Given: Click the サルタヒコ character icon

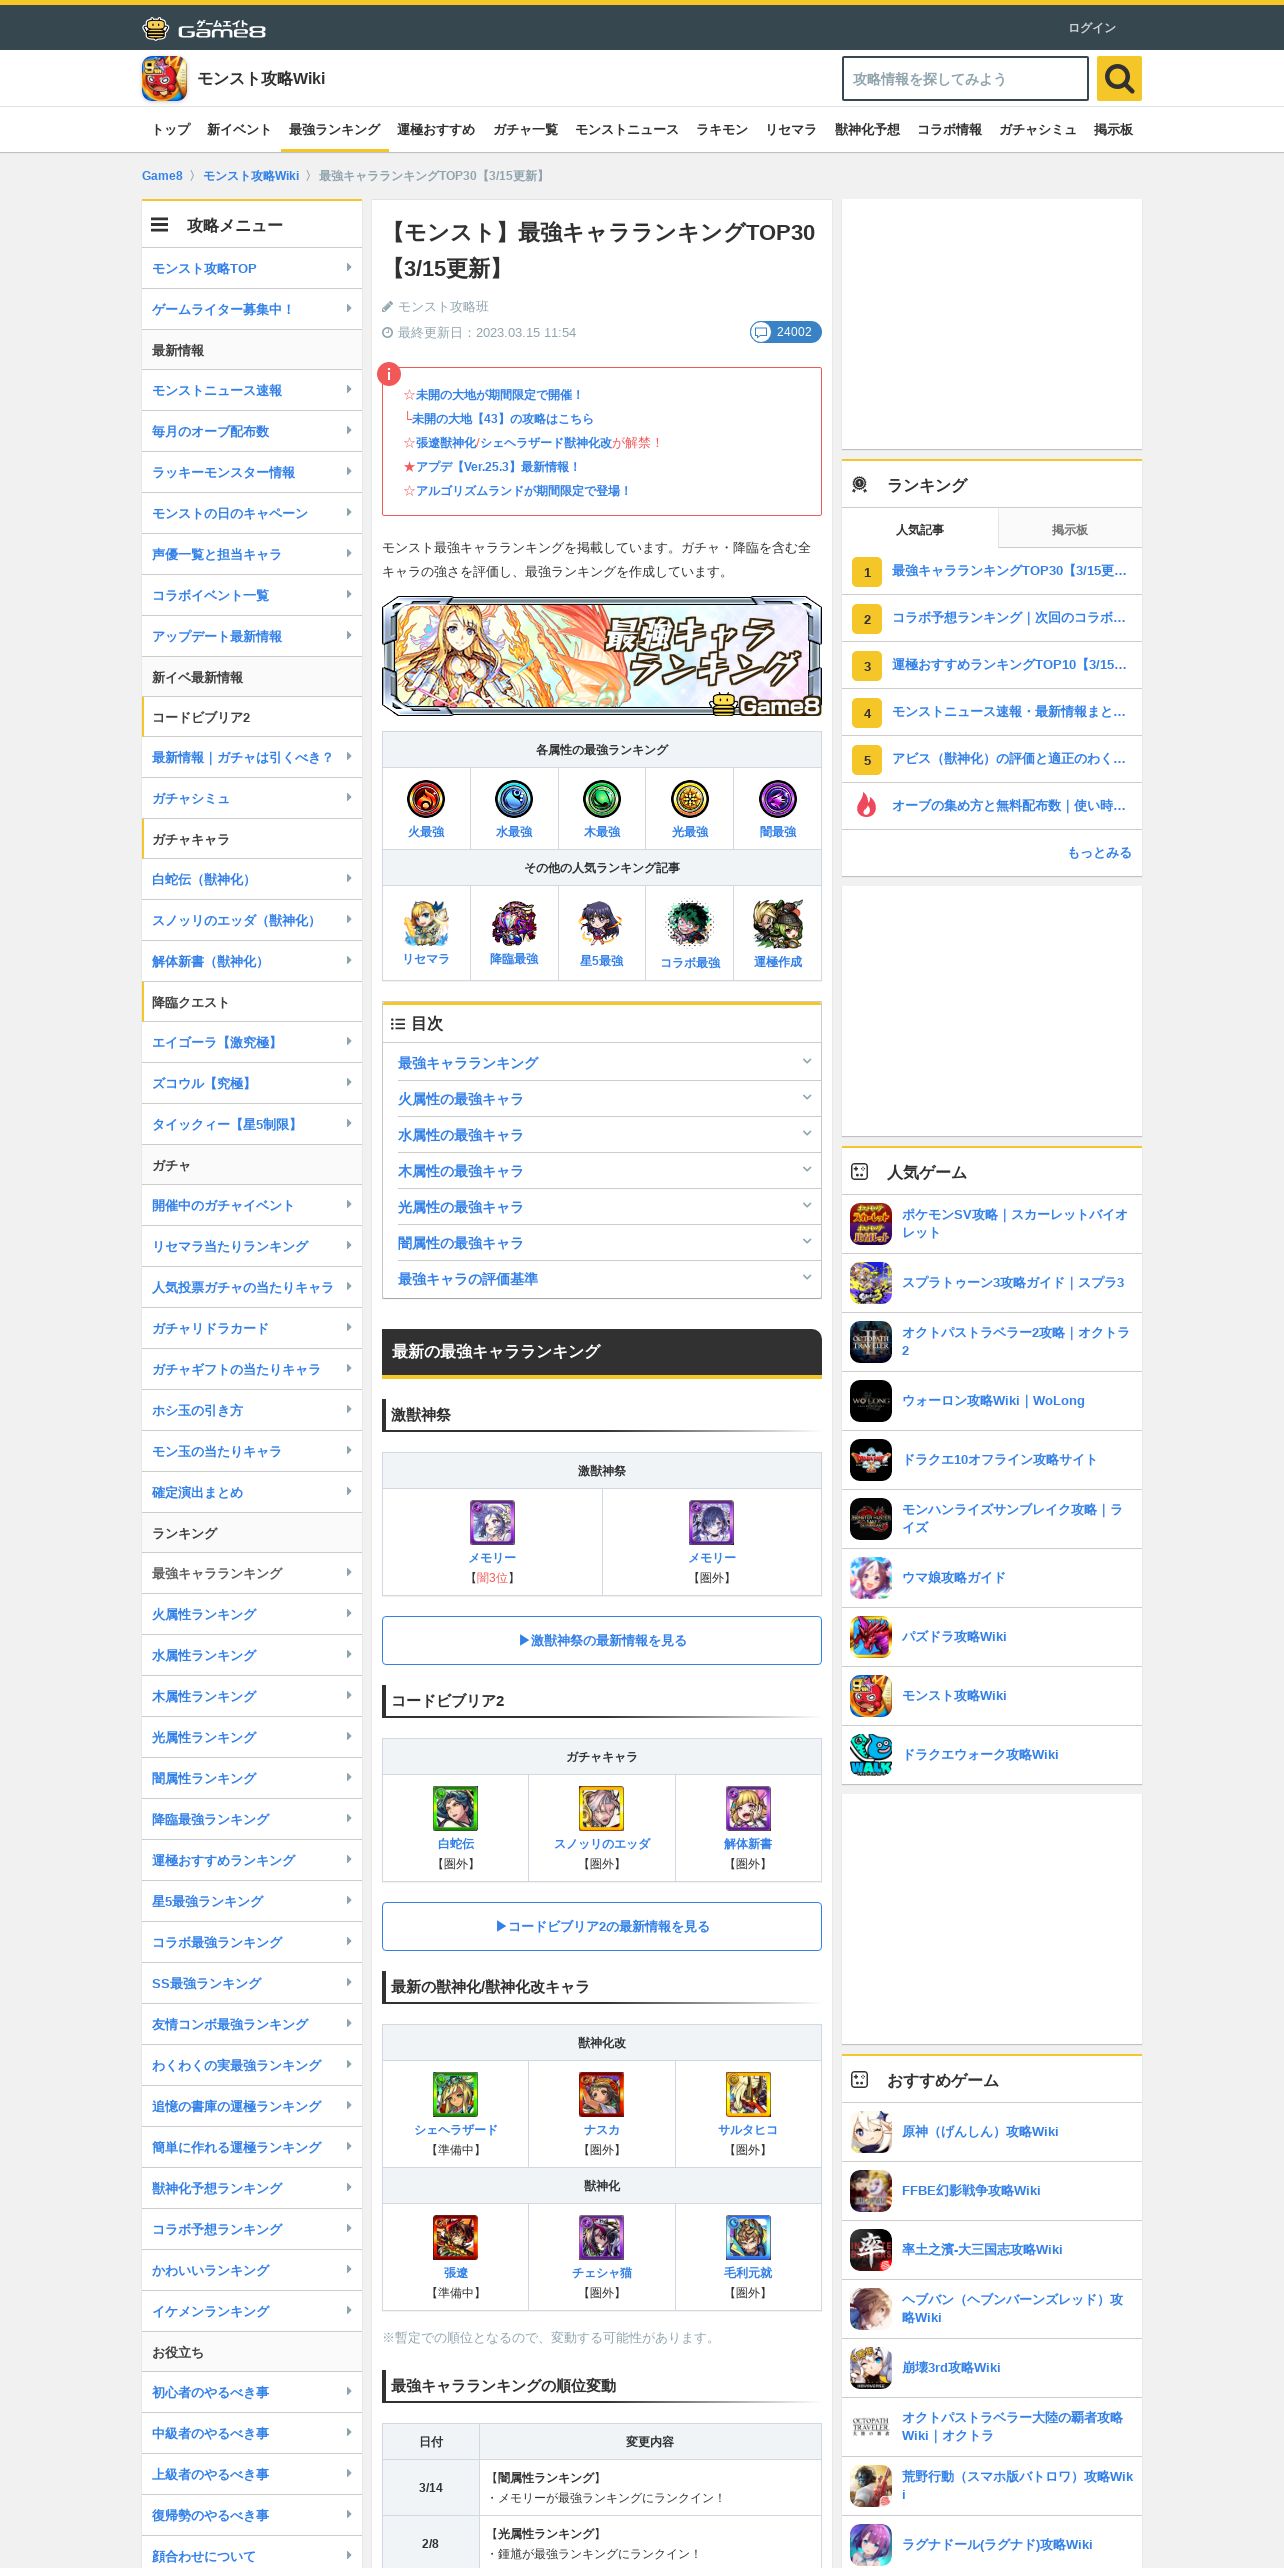Looking at the screenshot, I should (x=748, y=2094).
